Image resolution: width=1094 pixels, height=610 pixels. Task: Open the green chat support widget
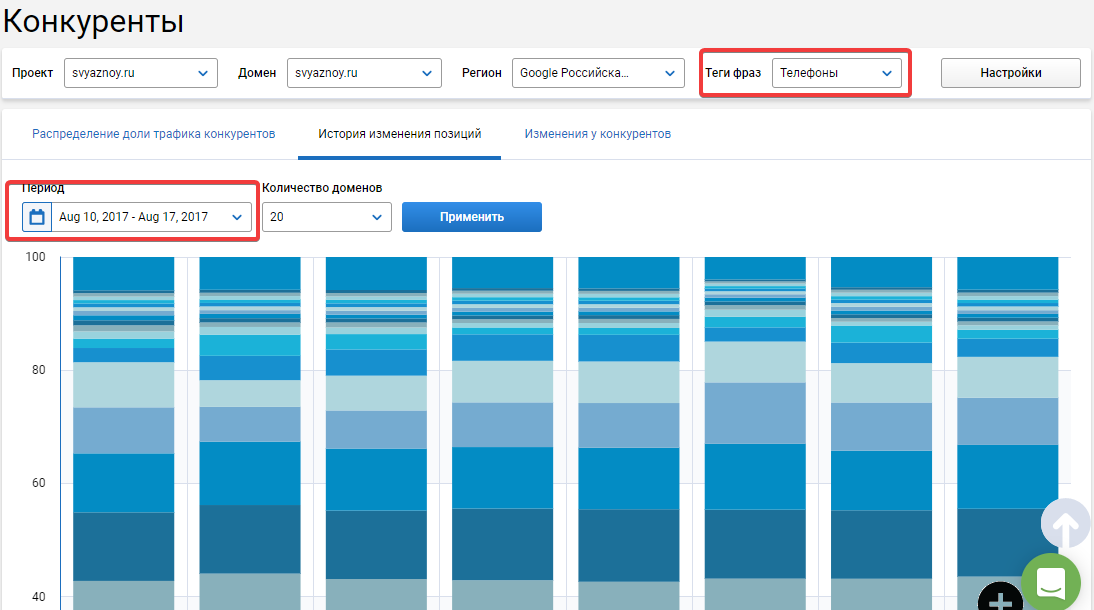[1051, 581]
